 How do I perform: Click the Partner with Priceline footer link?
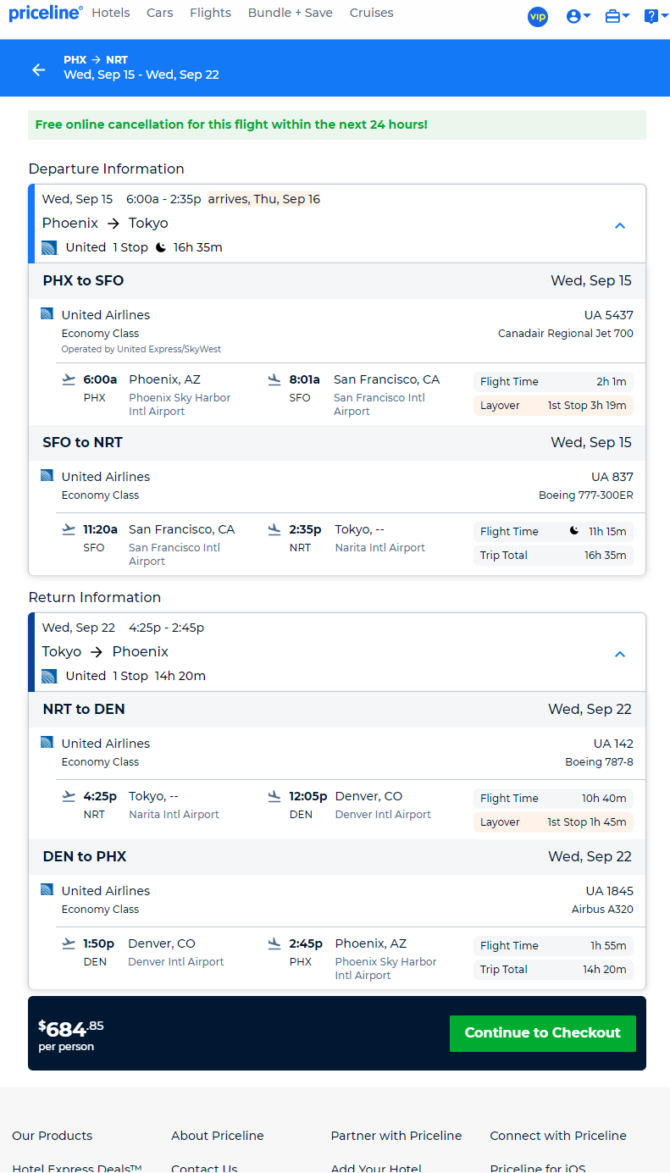tap(396, 1136)
